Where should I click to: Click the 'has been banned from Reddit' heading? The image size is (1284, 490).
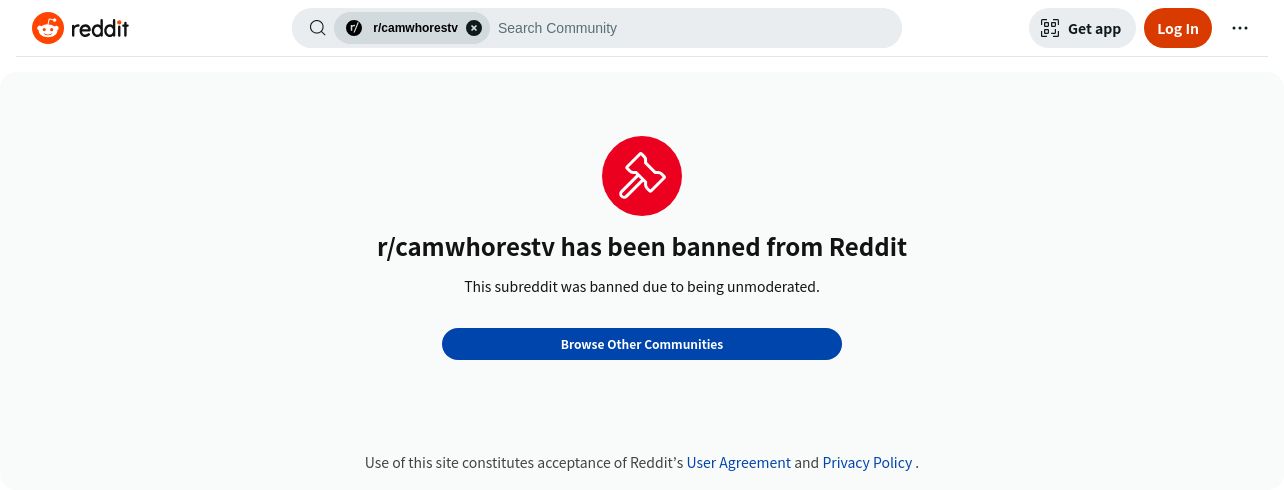[x=642, y=247]
